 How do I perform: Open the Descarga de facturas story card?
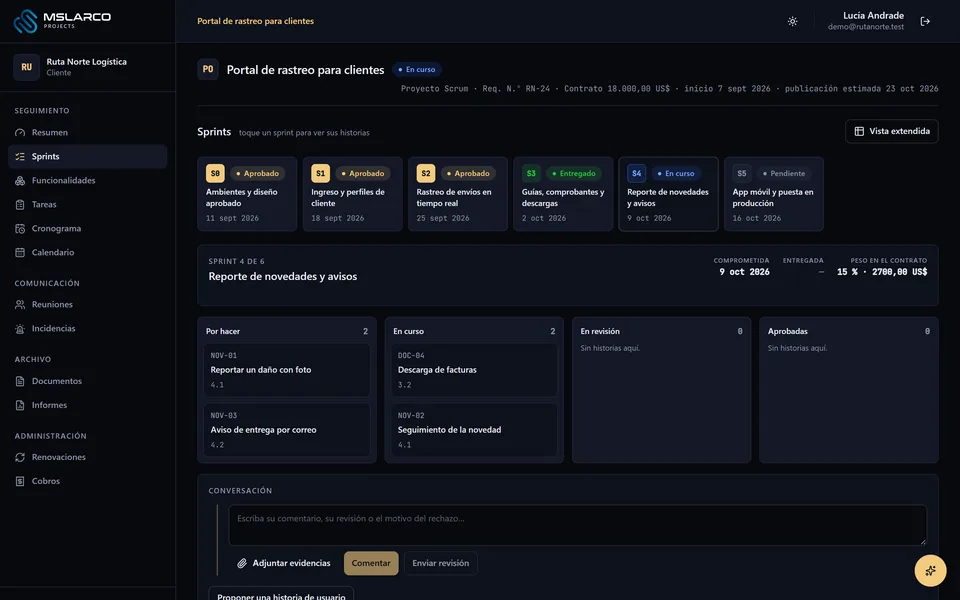(474, 370)
